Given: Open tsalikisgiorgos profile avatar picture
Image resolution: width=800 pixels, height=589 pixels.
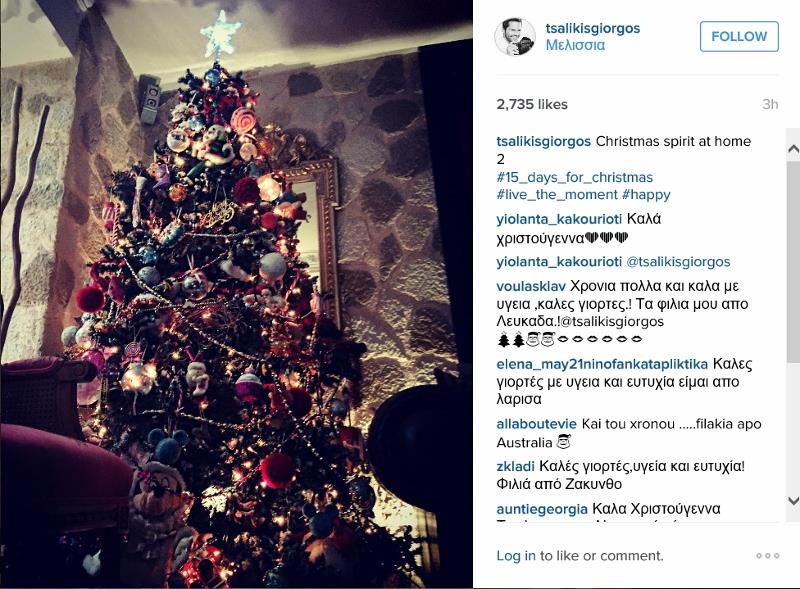Looking at the screenshot, I should tap(515, 37).
